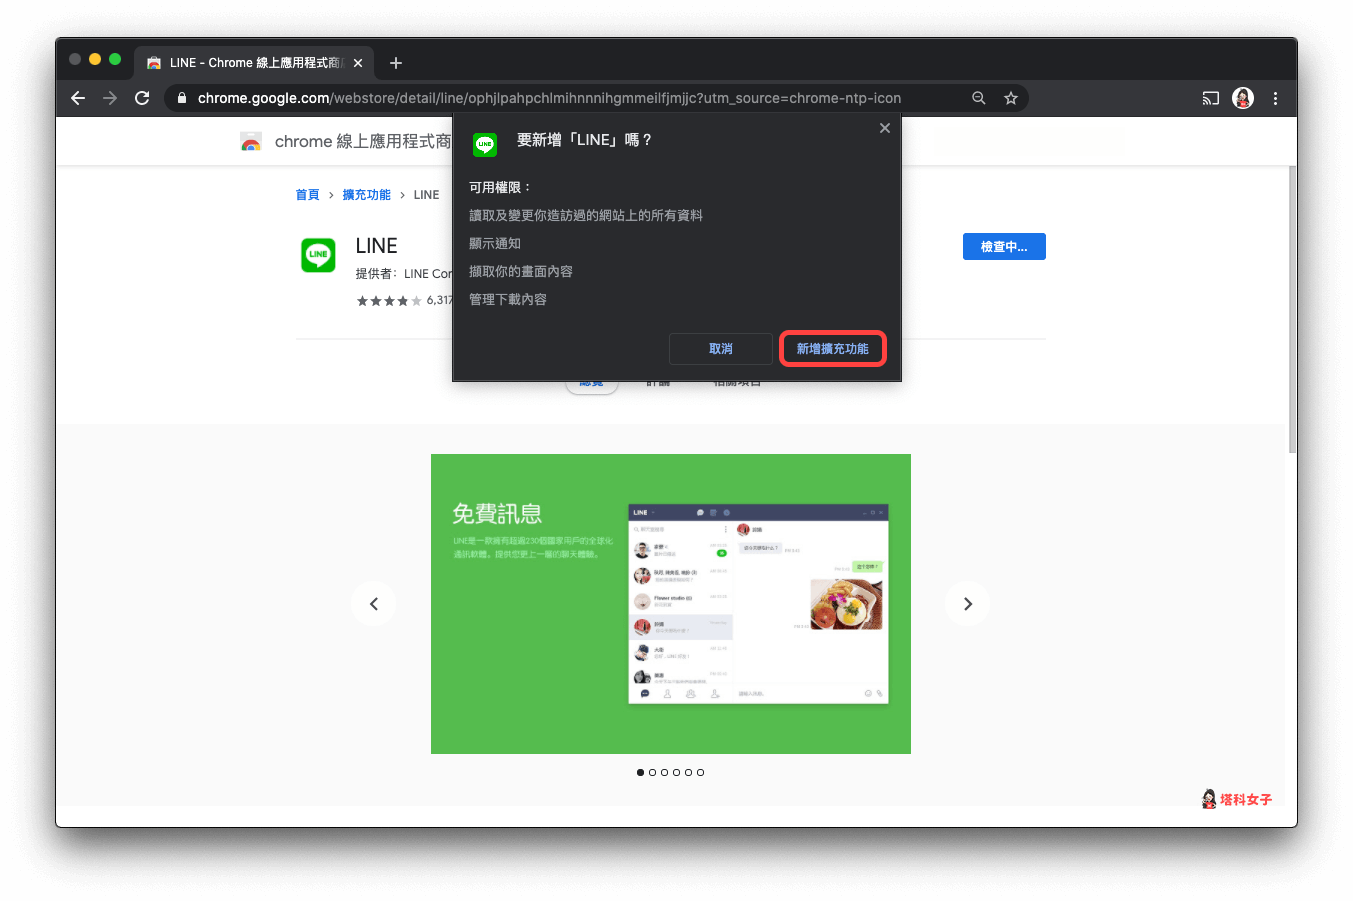The height and width of the screenshot is (901, 1353).
Task: Close the LINE permission dialog
Action: (885, 128)
